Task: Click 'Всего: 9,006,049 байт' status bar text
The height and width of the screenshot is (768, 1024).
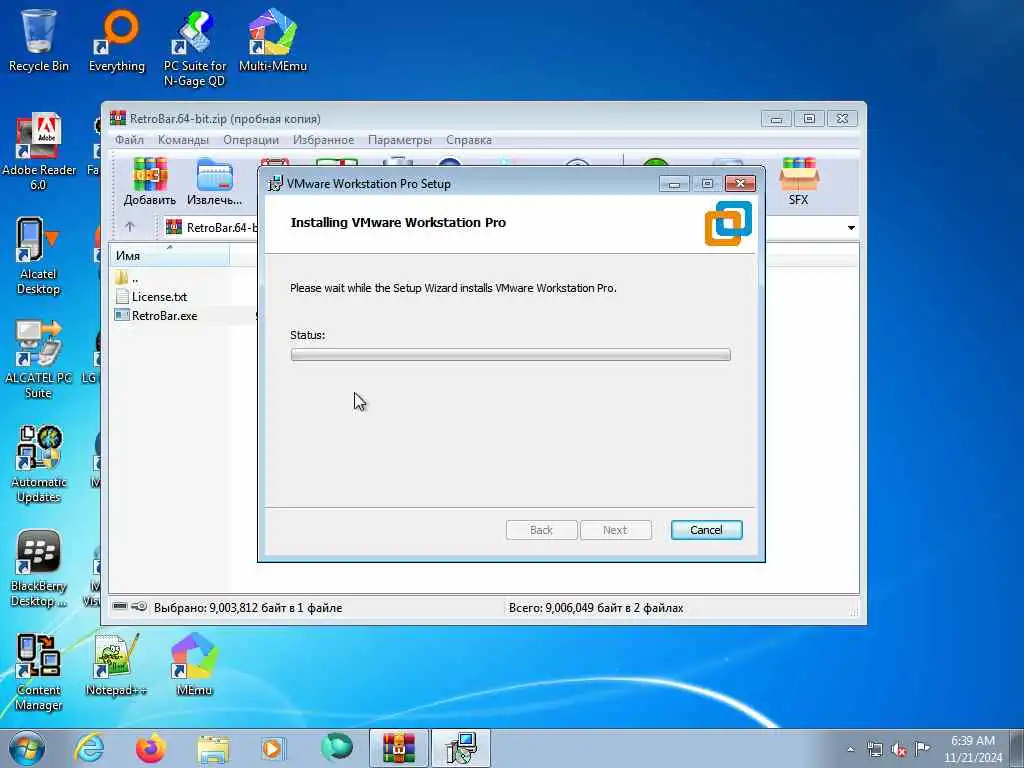Action: coord(596,608)
